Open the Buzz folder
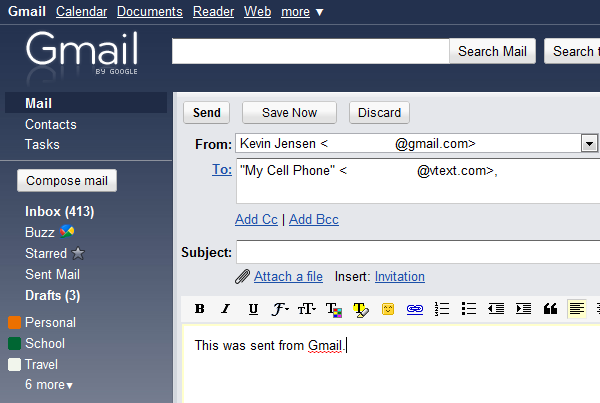Screen dimensions: 600x403 [40, 232]
